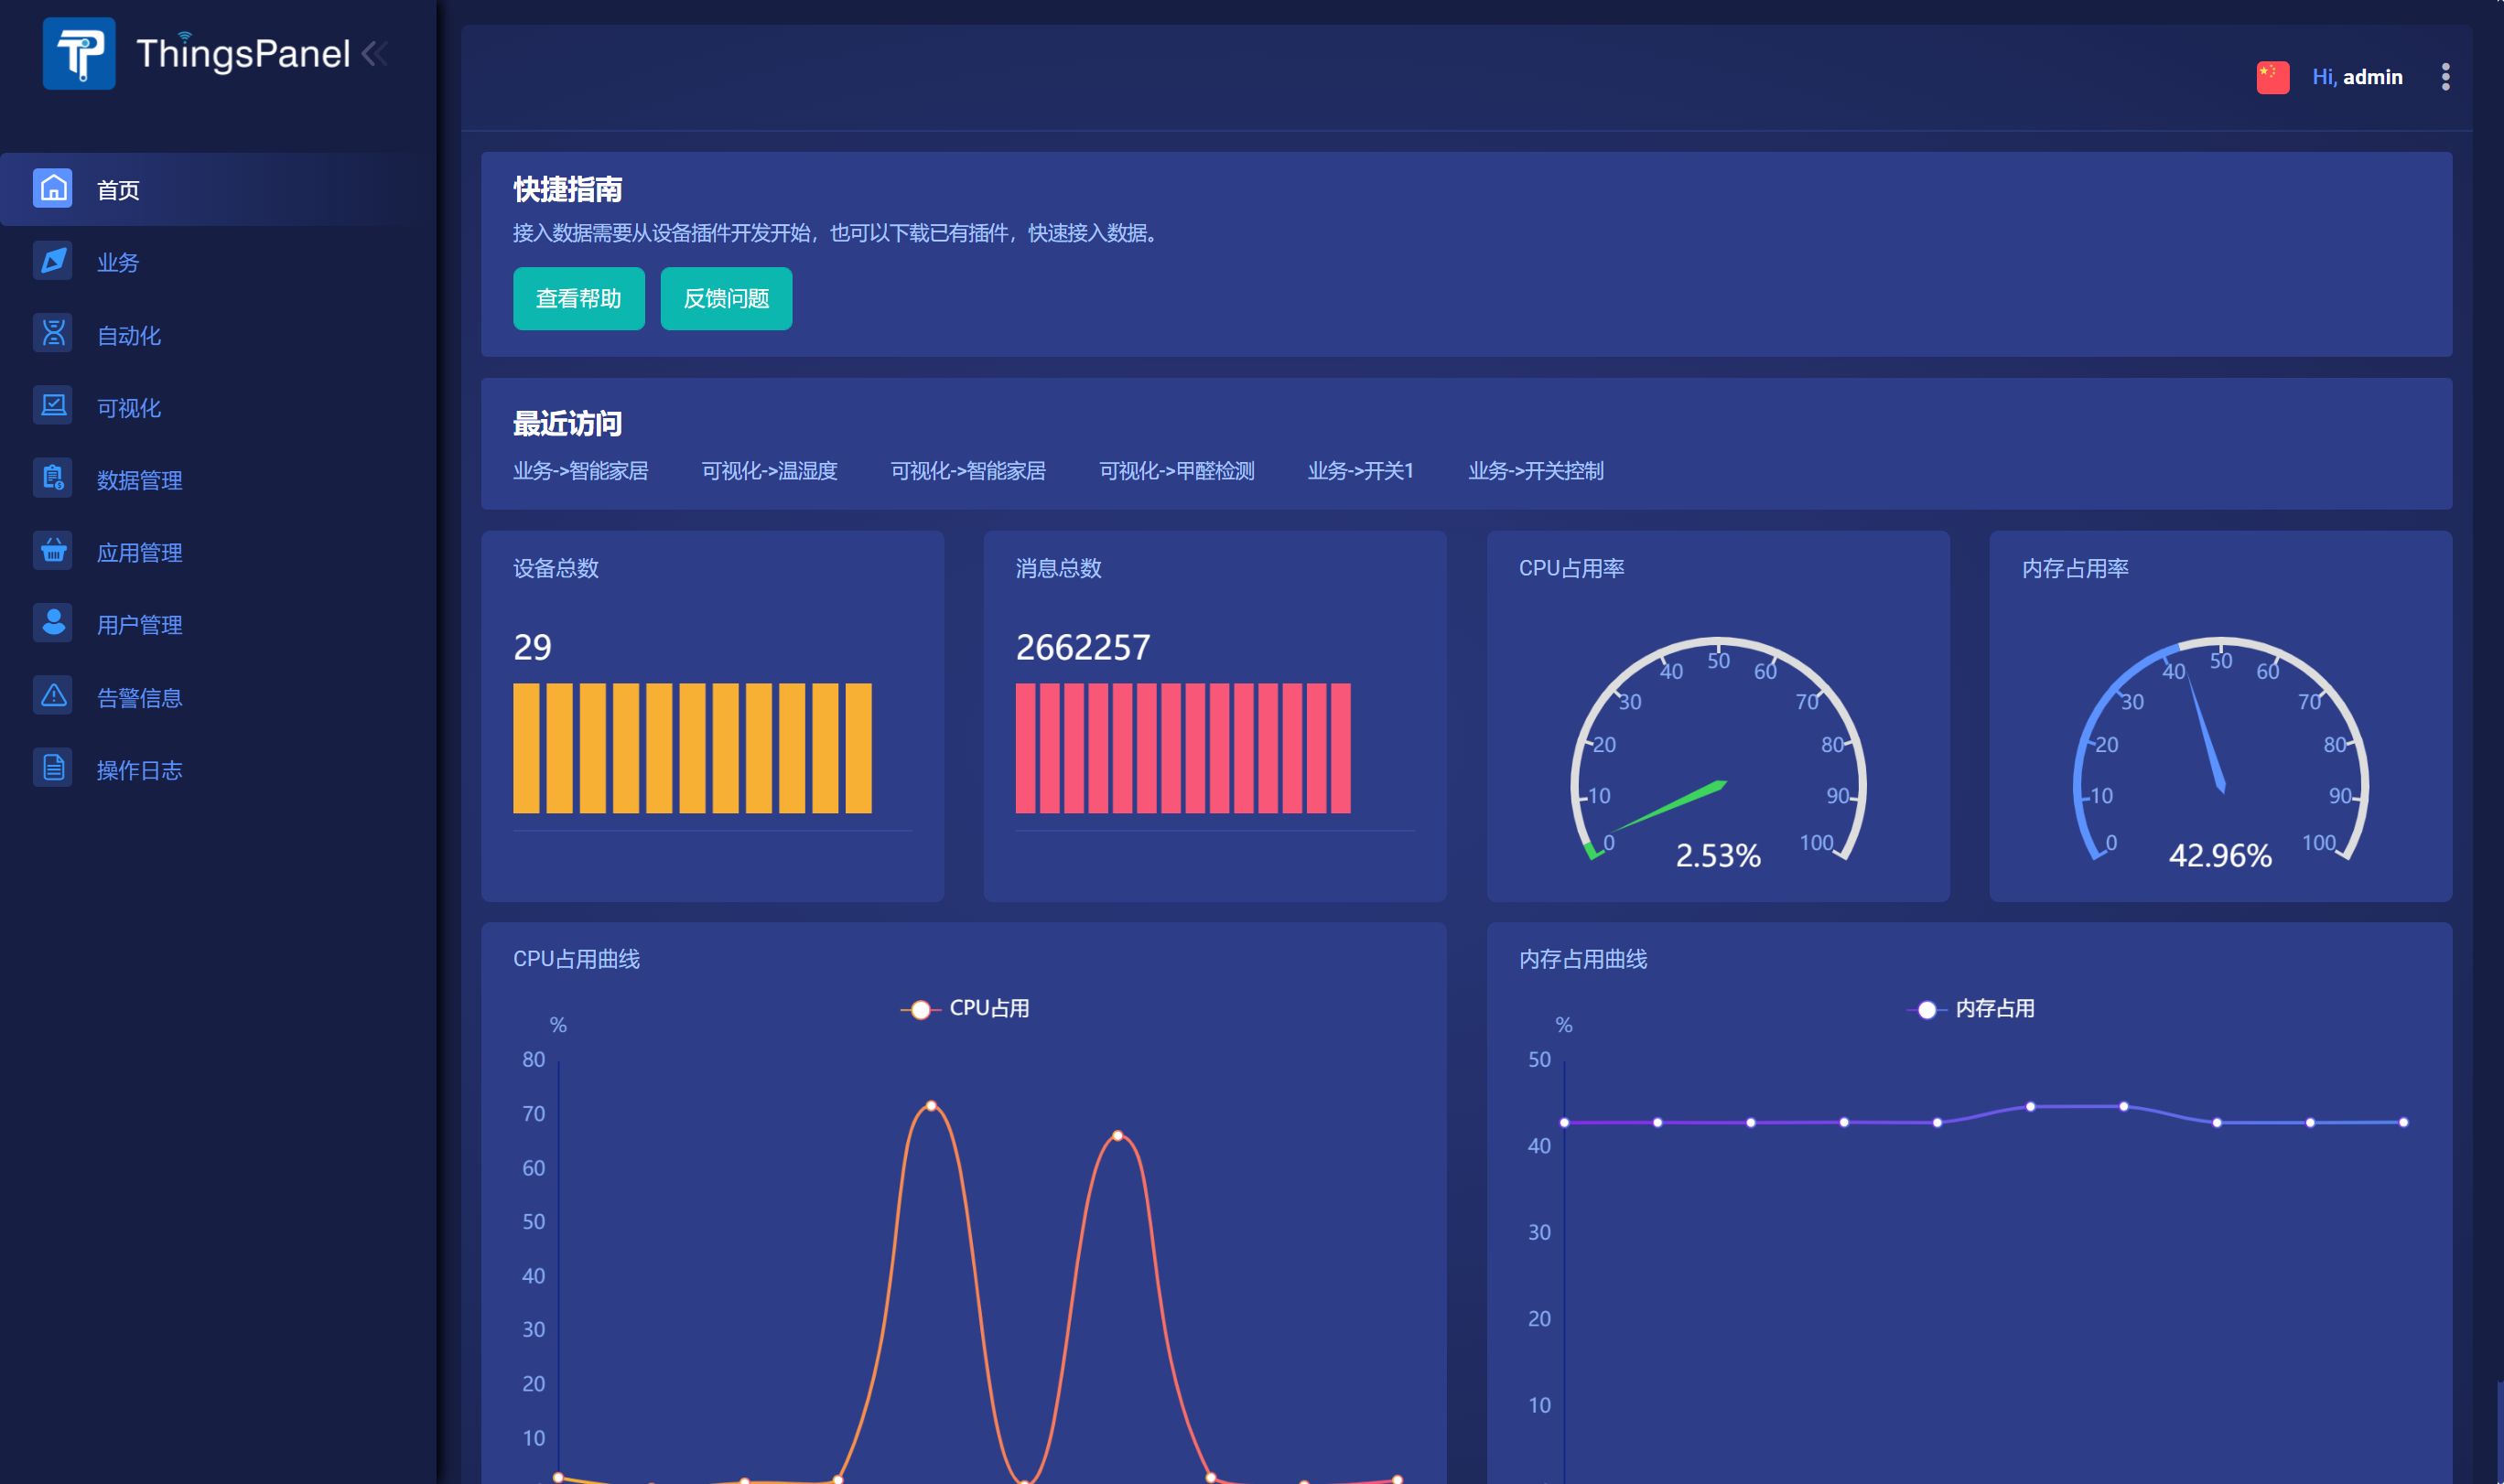Click the Hi, admin user label

tap(2357, 77)
